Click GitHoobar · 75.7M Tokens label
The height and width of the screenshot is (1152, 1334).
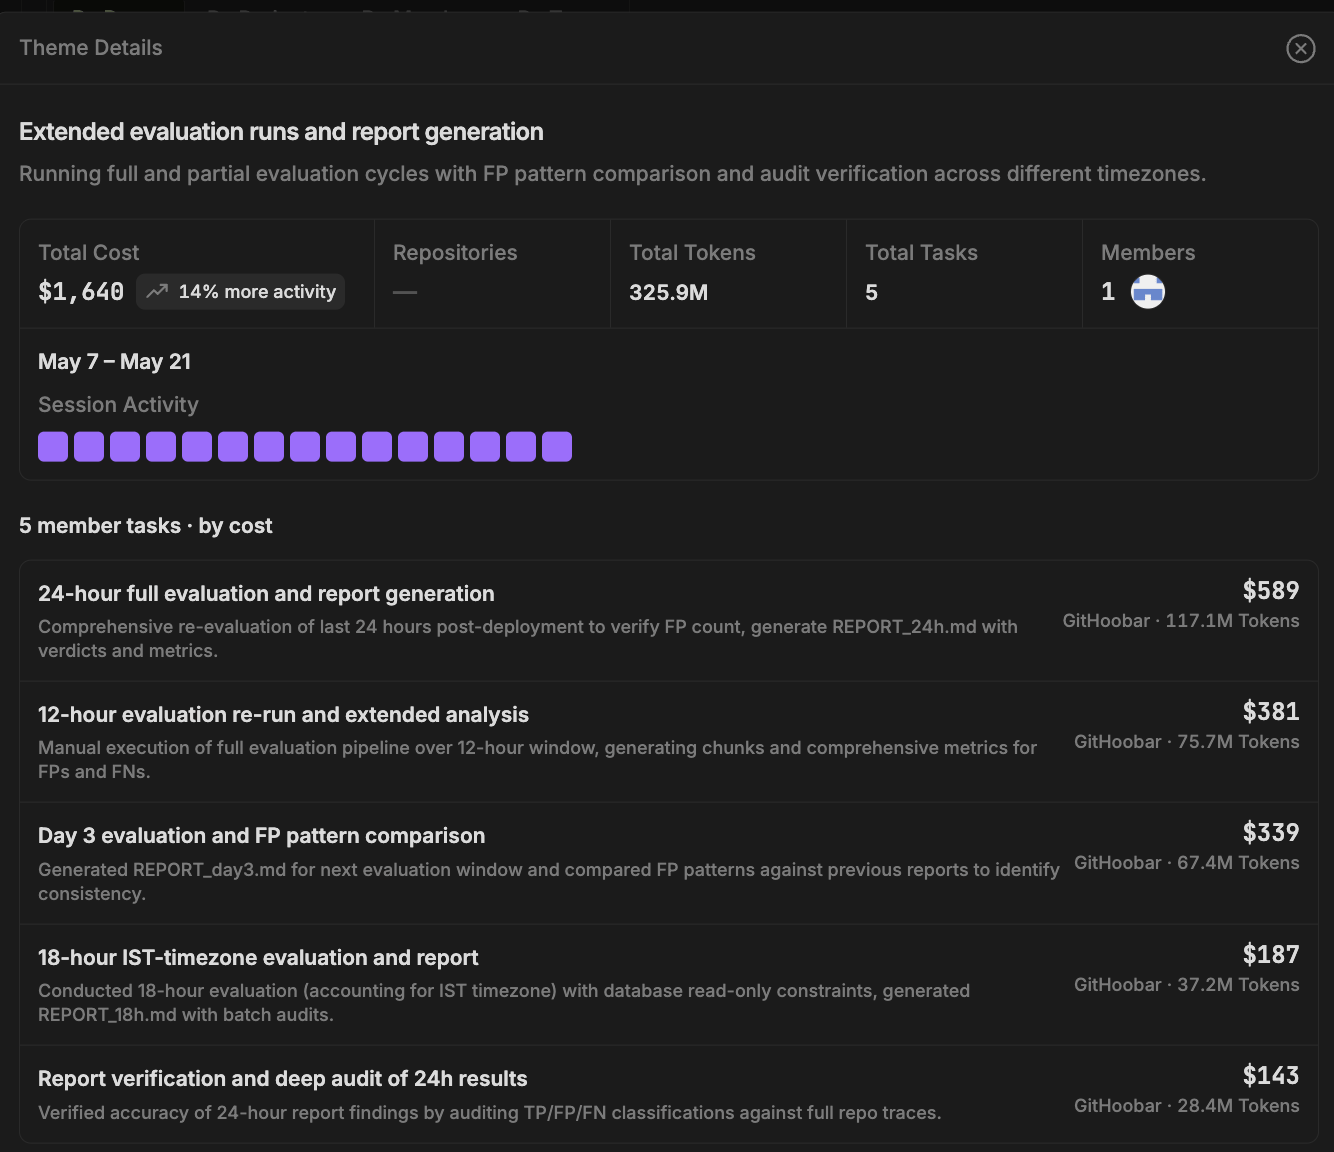[1187, 742]
